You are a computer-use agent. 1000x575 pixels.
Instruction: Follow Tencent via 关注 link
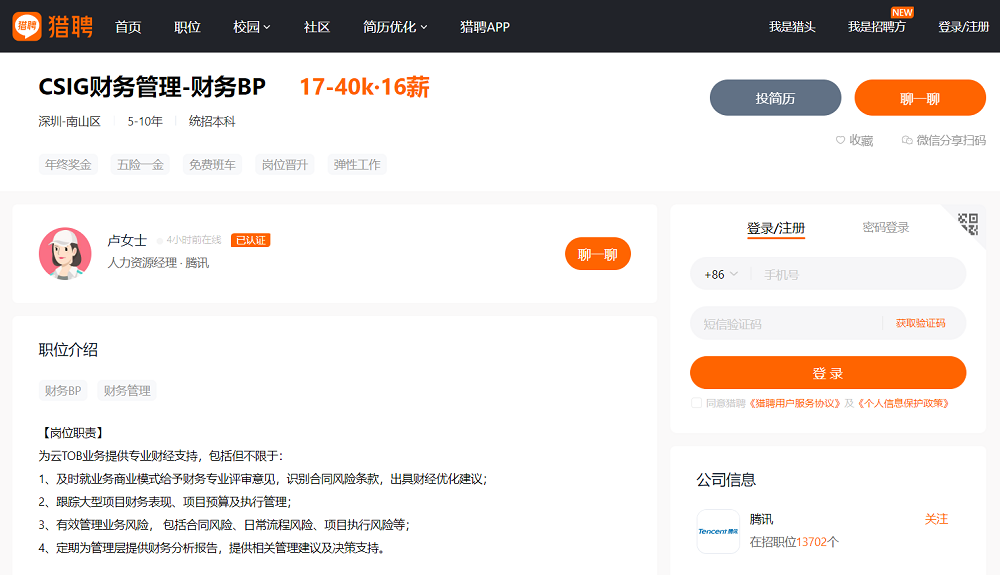pyautogui.click(x=936, y=519)
